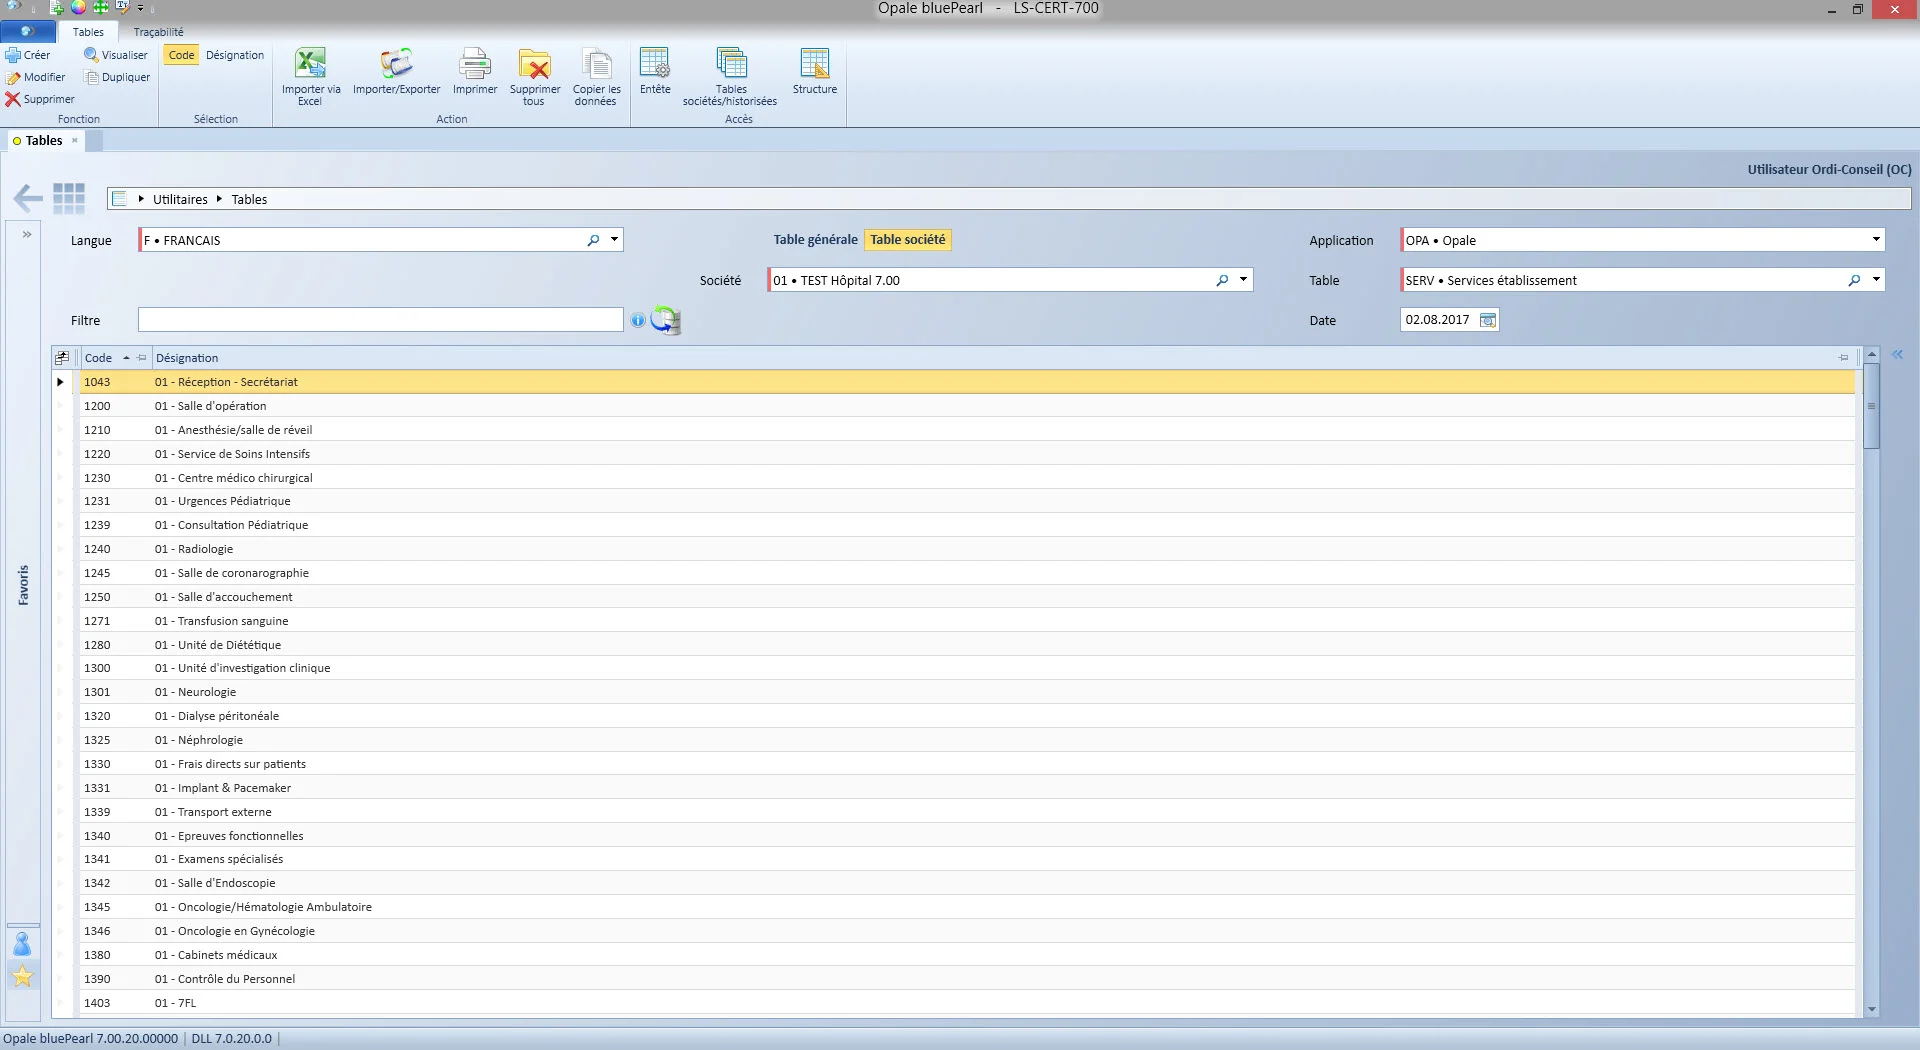This screenshot has width=1920, height=1050.
Task: Switch to the Traçabilité ribbon tab
Action: (159, 32)
